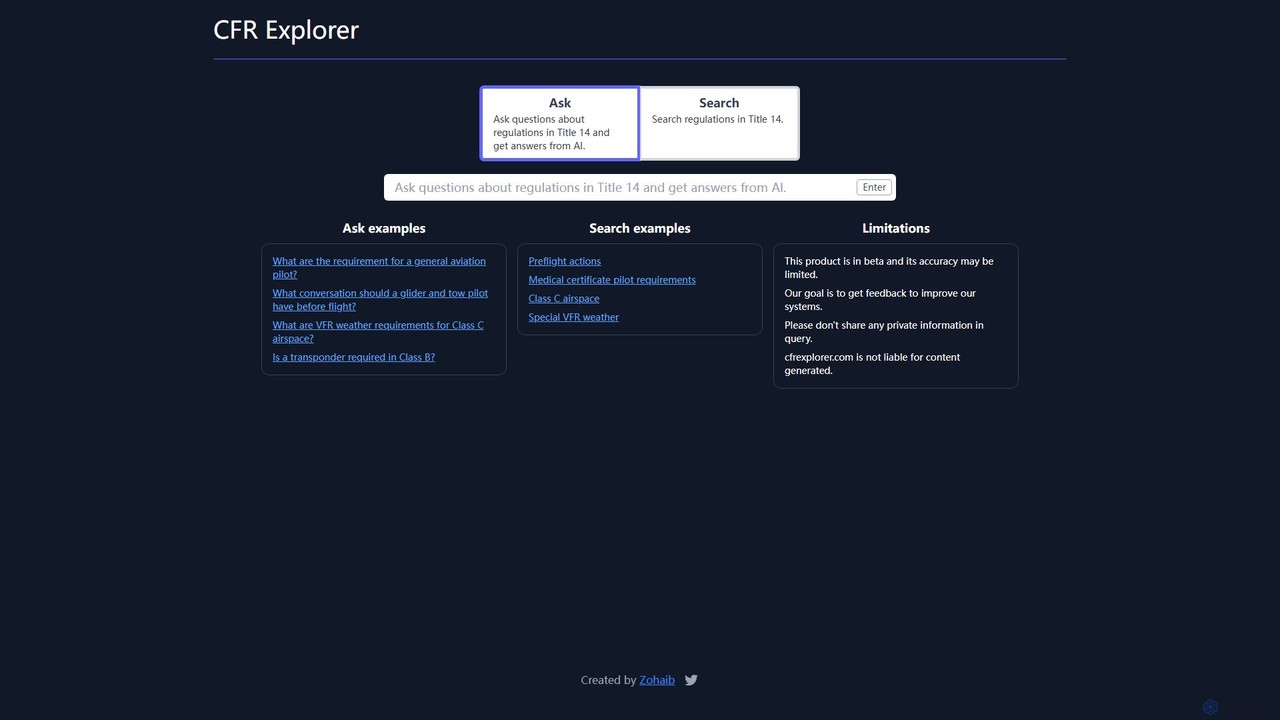Open 'requirement for a general aviation pilot' example
The image size is (1280, 720).
(379, 267)
